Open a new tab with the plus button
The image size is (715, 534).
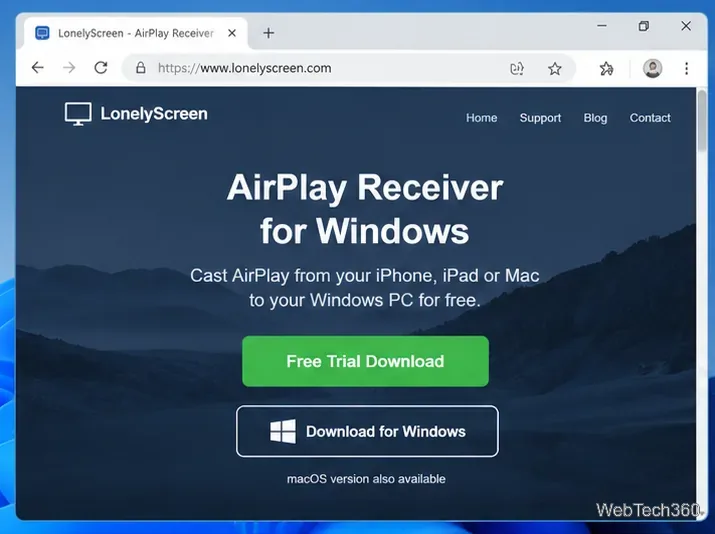point(269,33)
